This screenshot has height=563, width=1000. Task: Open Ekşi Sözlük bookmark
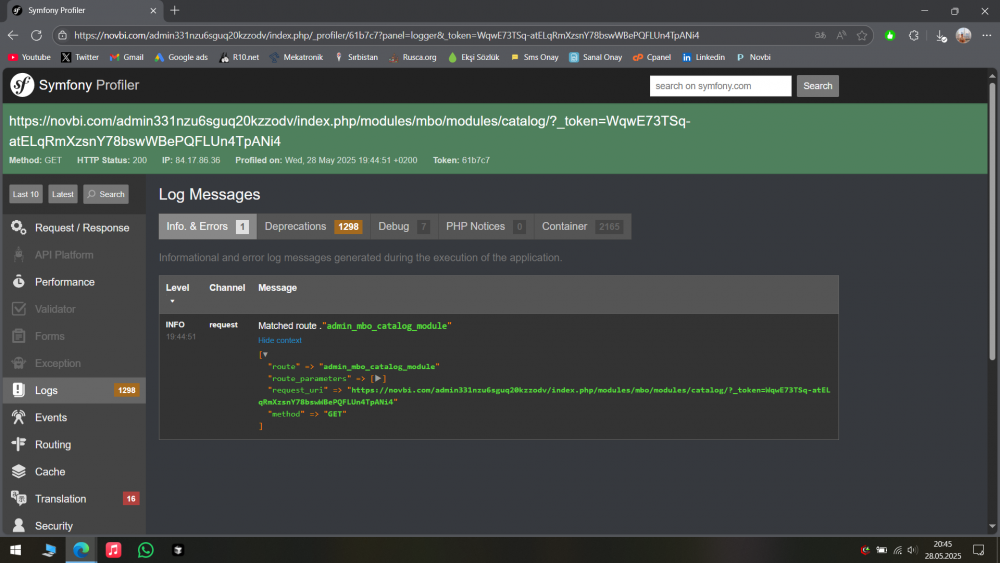coord(473,57)
